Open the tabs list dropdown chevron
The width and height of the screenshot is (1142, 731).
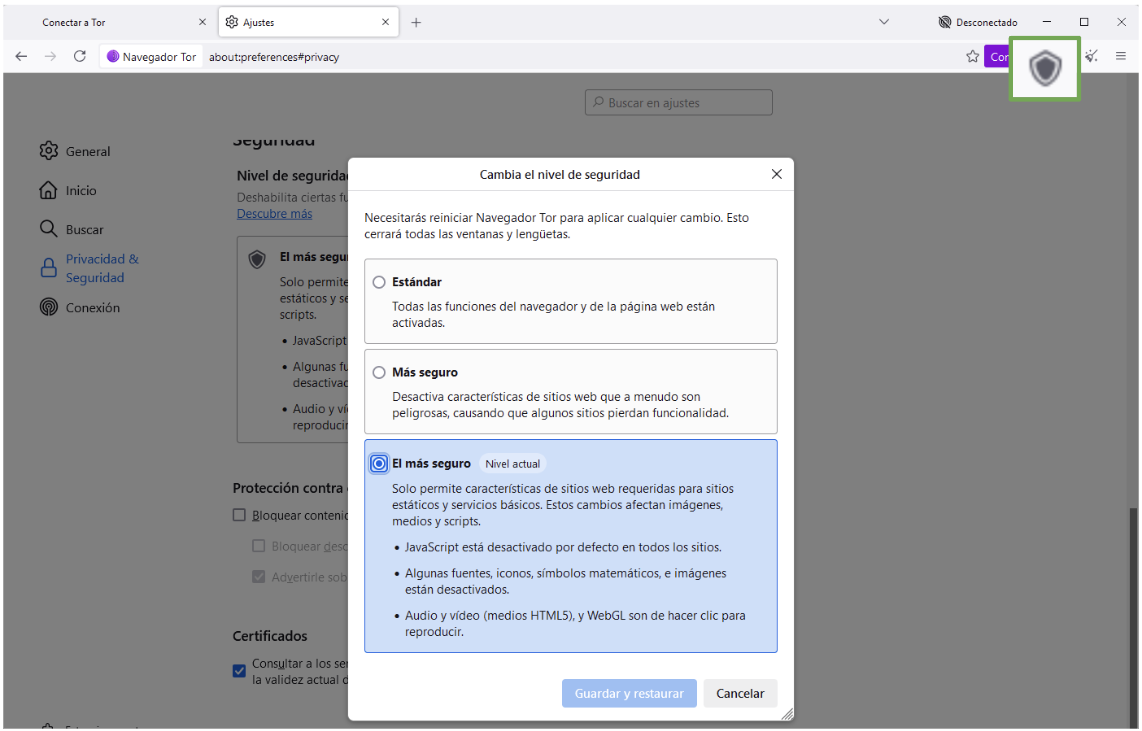883,21
